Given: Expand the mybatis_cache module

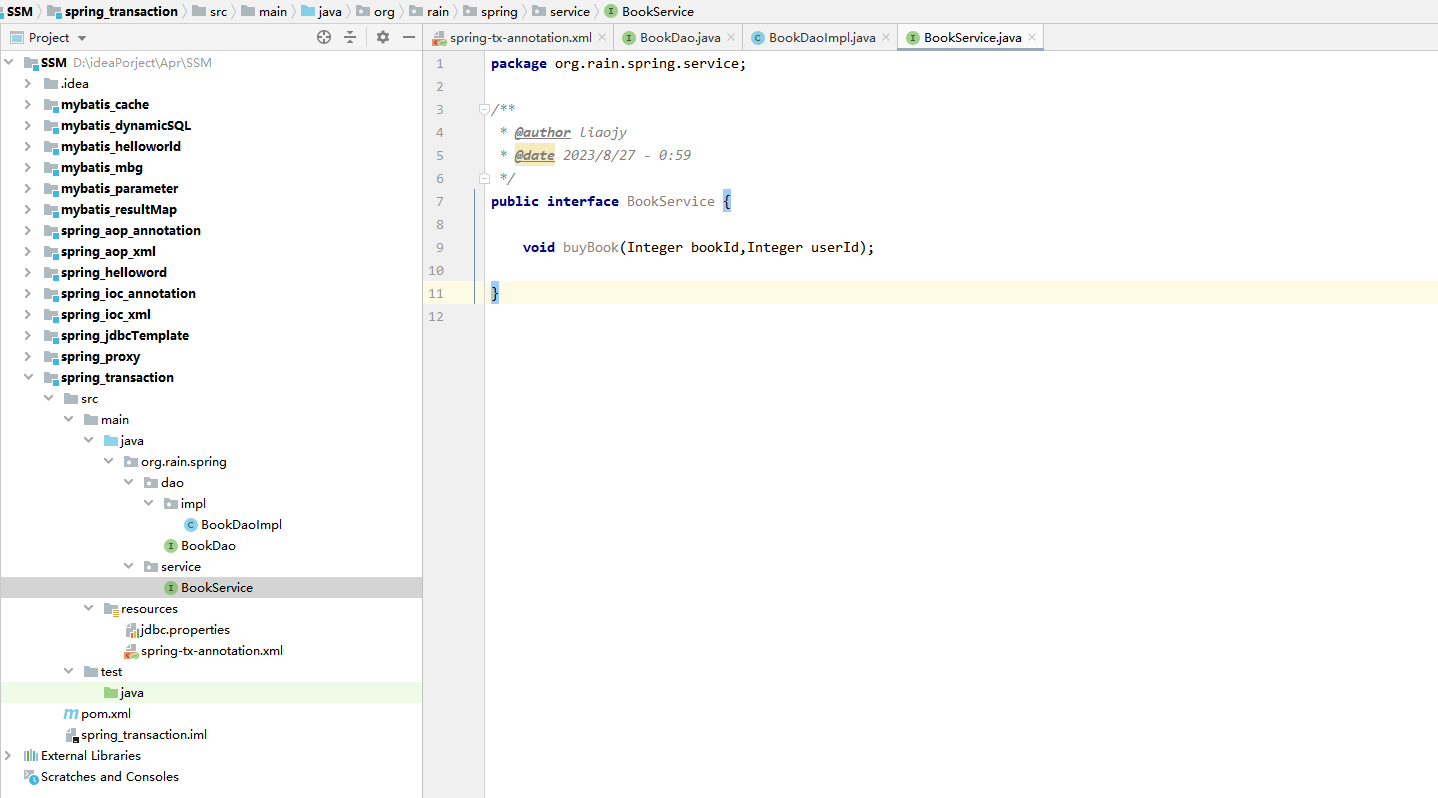Looking at the screenshot, I should coord(29,105).
